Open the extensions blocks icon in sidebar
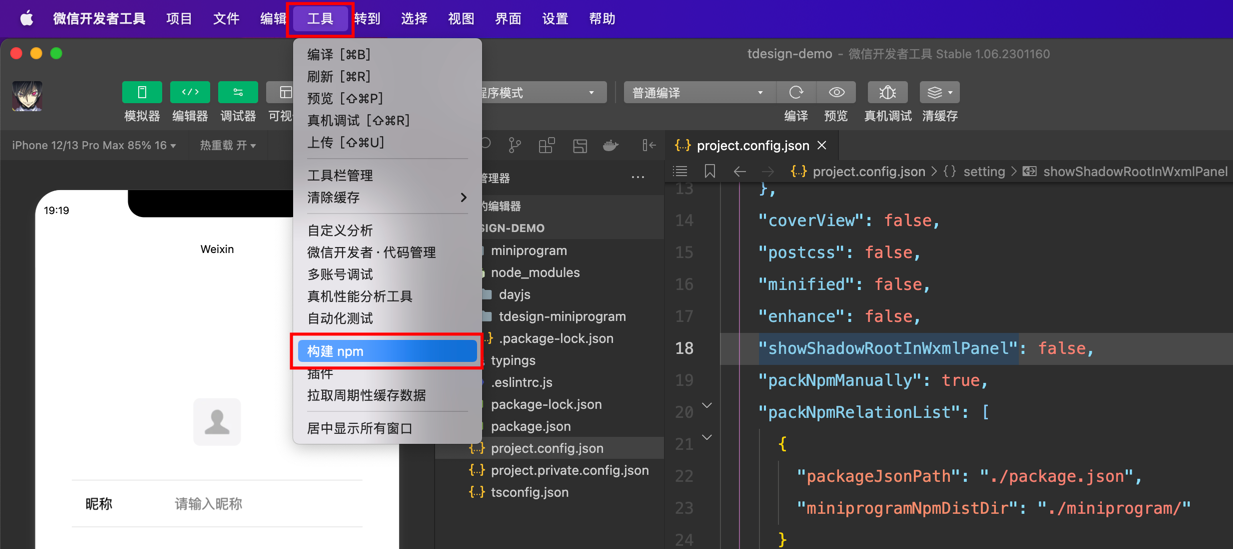Screen dimensions: 1233x549 [x=547, y=146]
